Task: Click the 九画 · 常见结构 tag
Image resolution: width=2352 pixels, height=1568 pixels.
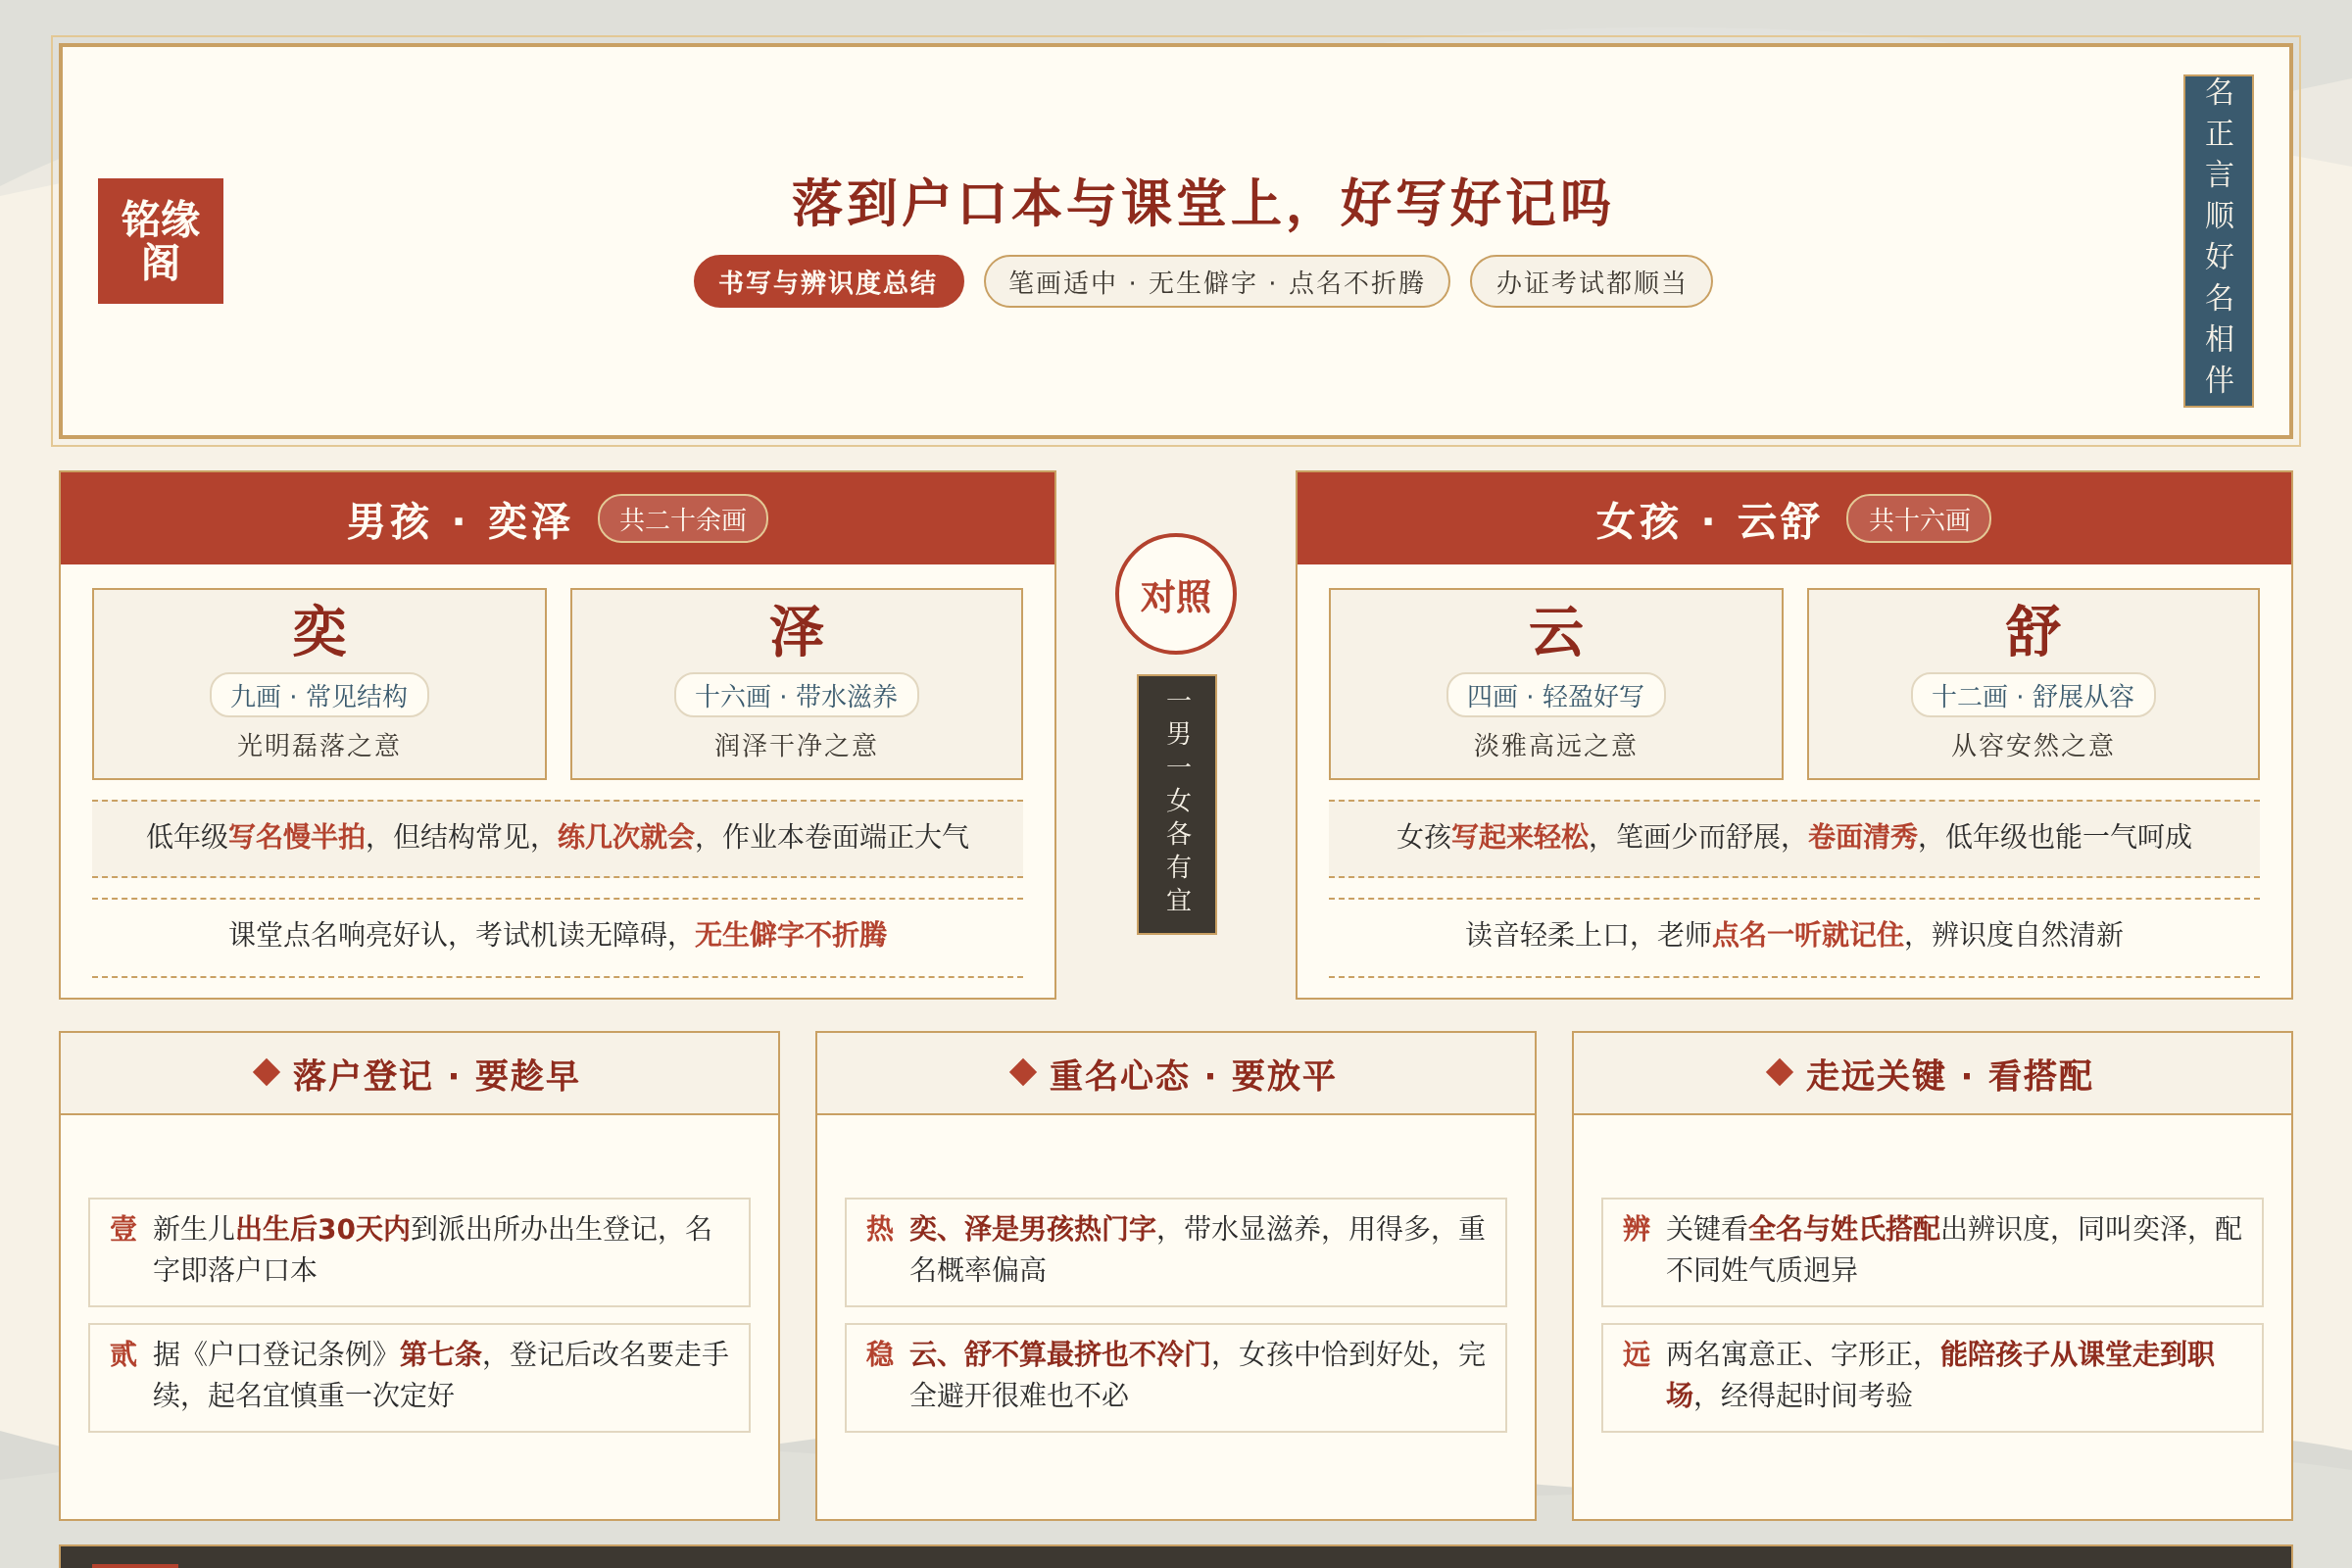Action: (319, 695)
